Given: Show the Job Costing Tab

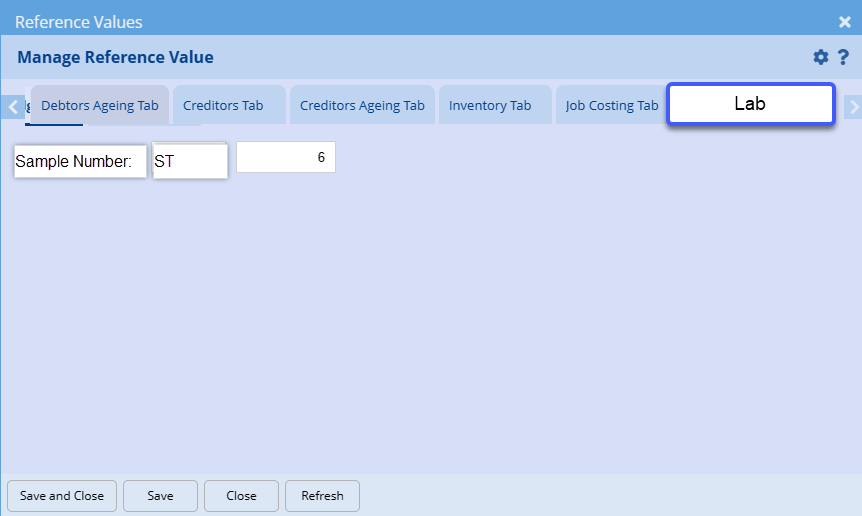Looking at the screenshot, I should (x=612, y=105).
